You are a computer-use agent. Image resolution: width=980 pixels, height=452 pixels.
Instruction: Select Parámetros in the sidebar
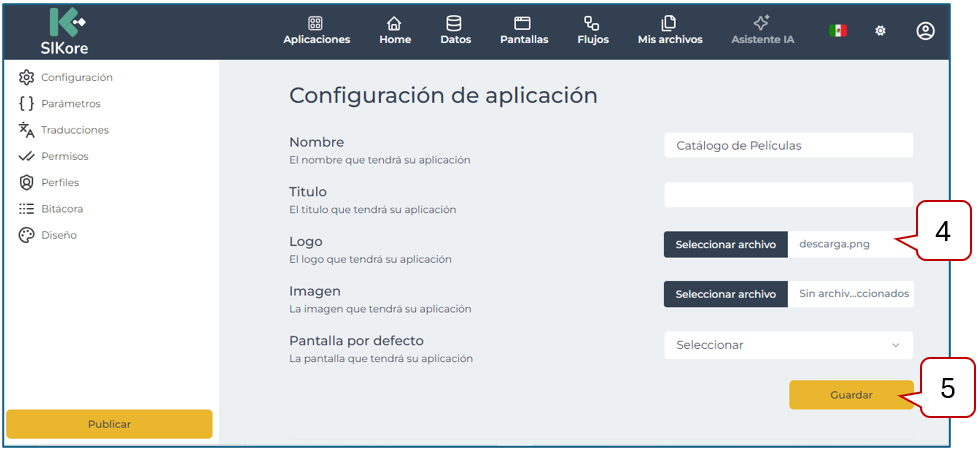pos(70,103)
